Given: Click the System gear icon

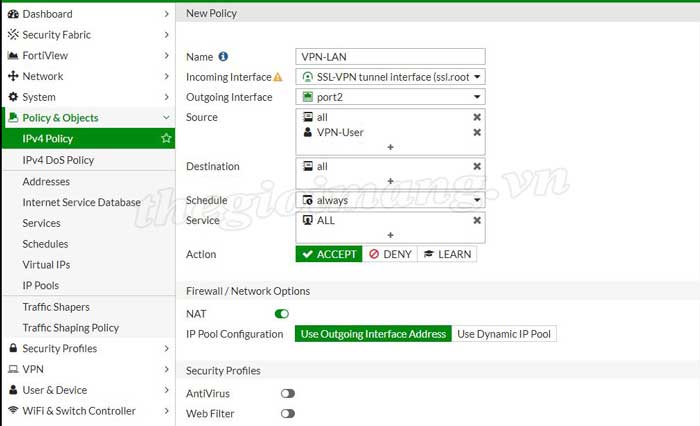Looking at the screenshot, I should [x=13, y=97].
